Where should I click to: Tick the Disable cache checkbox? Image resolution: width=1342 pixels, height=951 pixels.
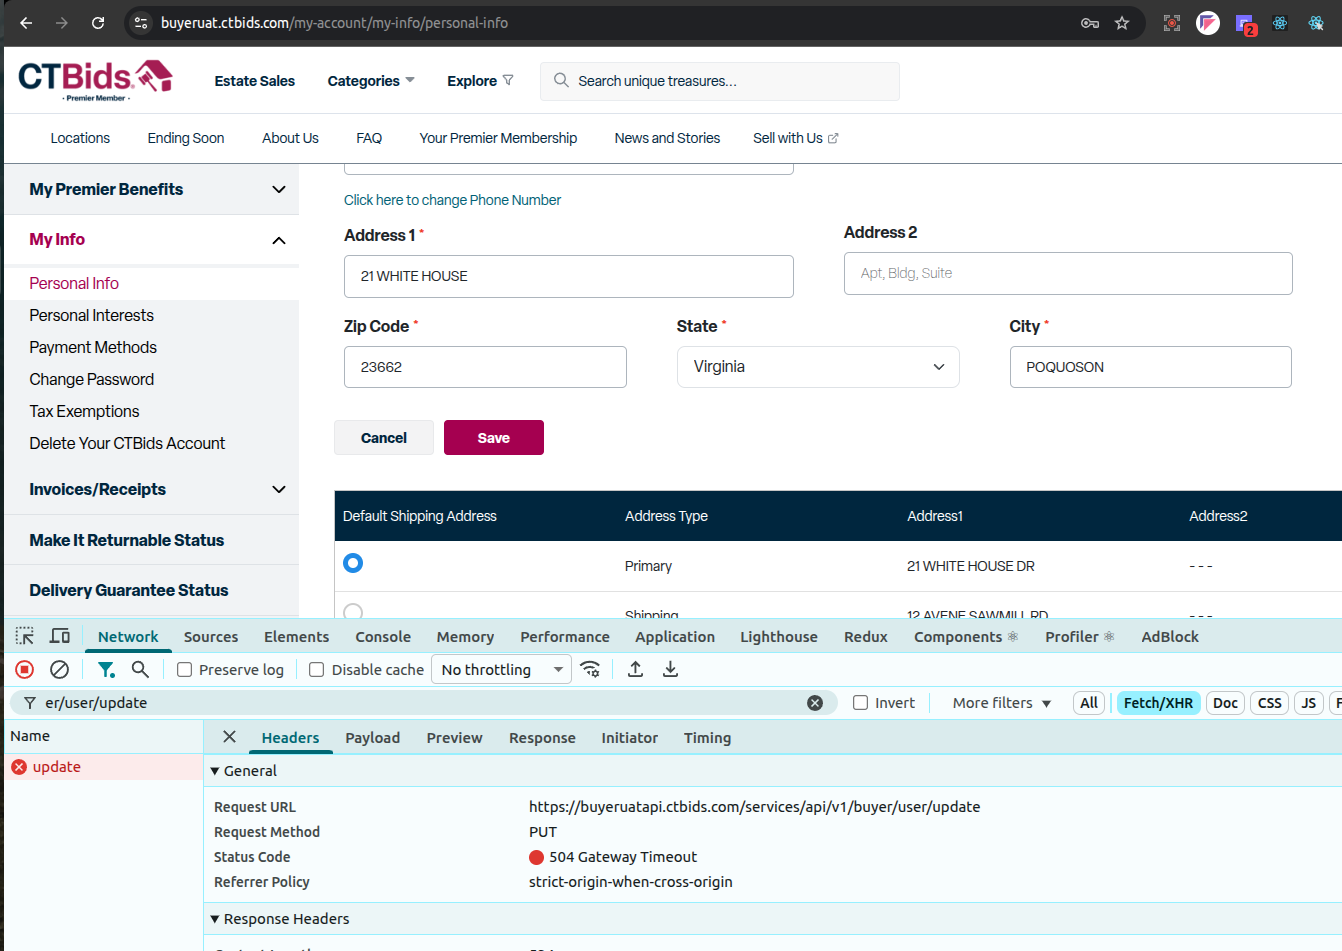click(x=317, y=670)
